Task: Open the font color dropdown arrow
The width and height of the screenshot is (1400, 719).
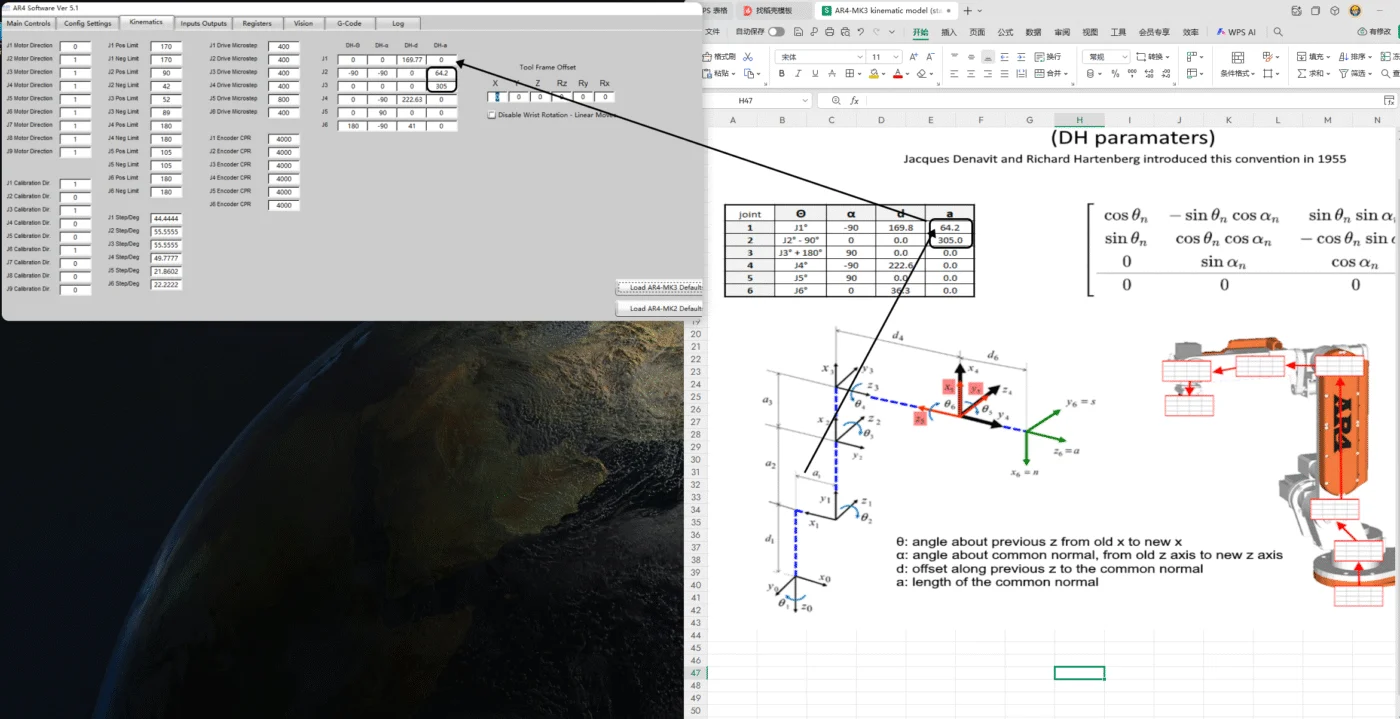Action: [908, 74]
